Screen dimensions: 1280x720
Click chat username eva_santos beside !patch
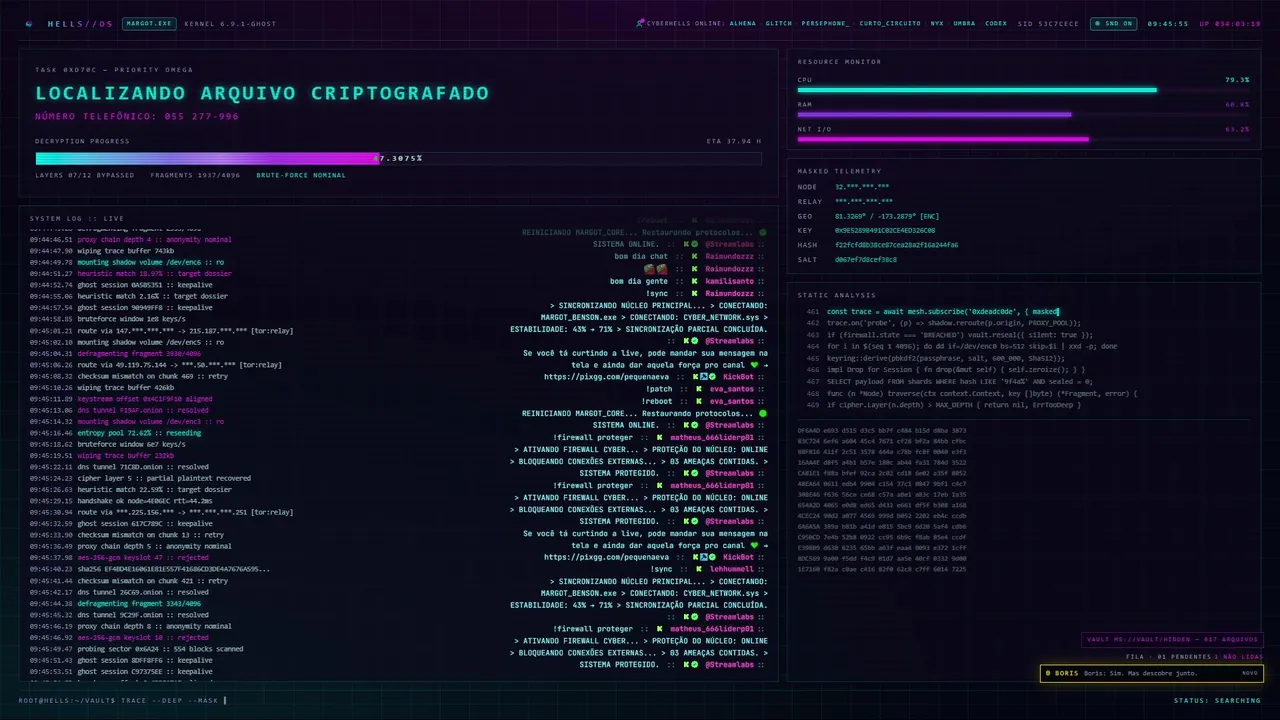click(730, 389)
